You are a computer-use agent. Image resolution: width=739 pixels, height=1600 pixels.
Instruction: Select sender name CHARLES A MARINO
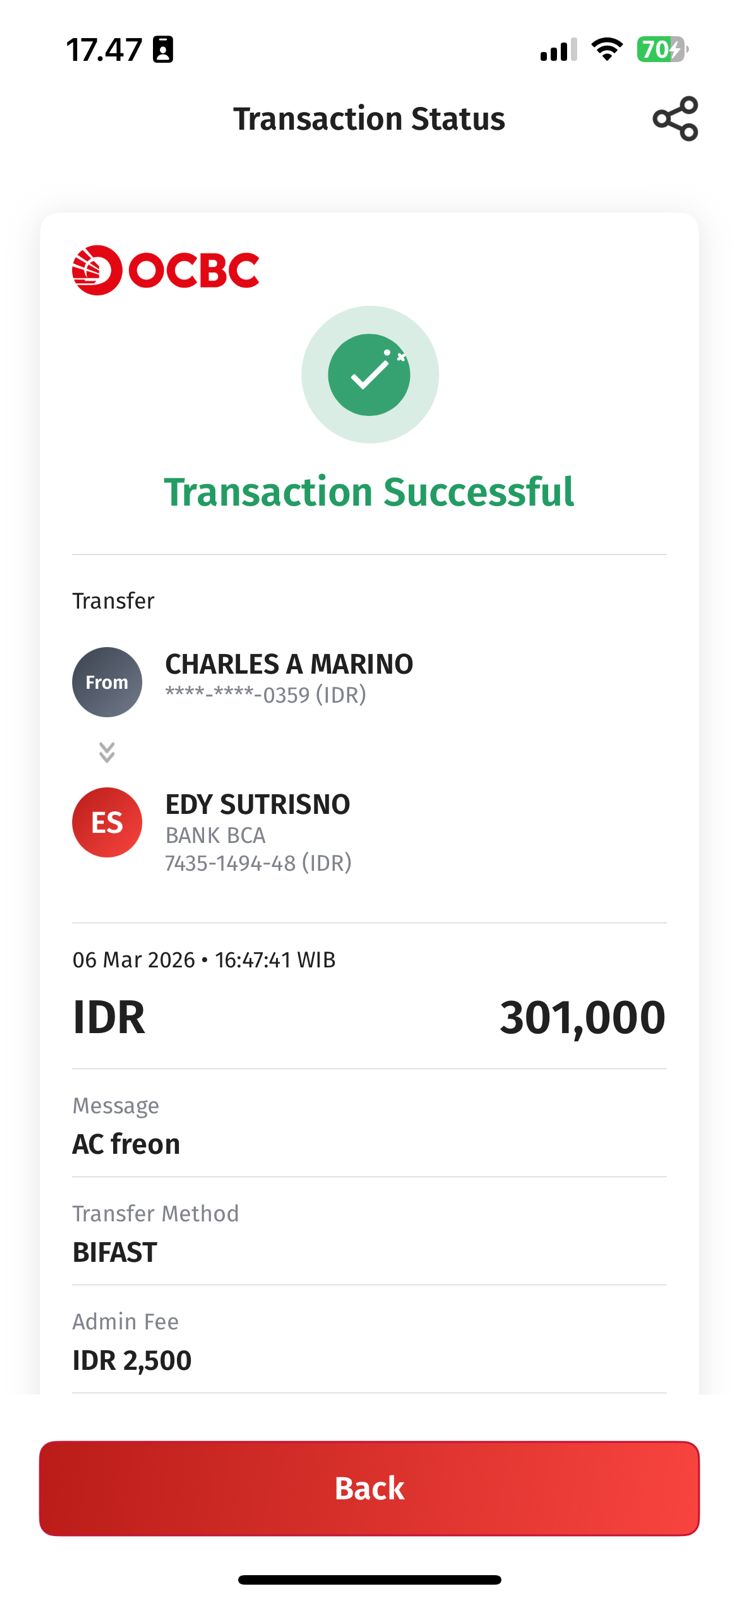pos(289,664)
